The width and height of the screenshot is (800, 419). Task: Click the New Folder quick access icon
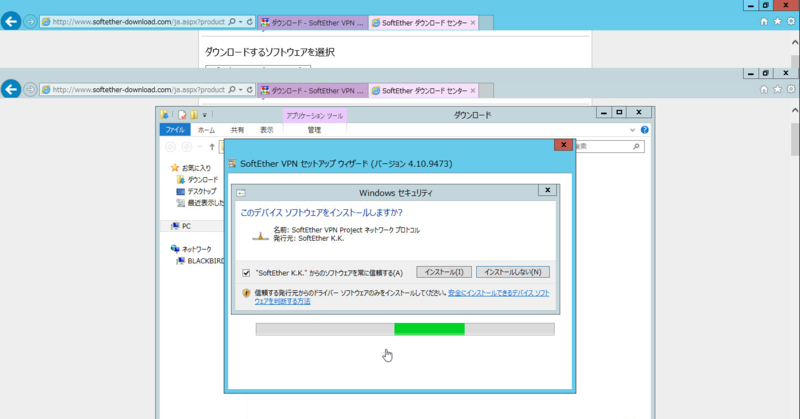pos(194,115)
